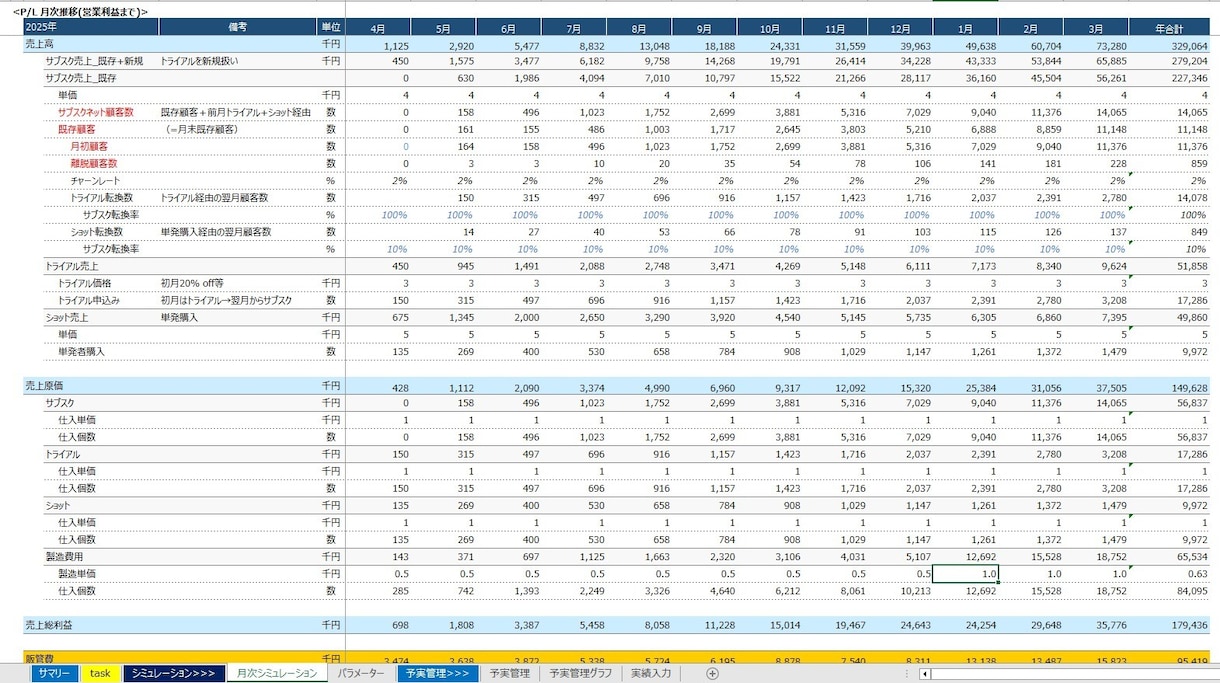Click the 月初顧客 row label
The height and width of the screenshot is (683, 1220).
pyautogui.click(x=89, y=146)
